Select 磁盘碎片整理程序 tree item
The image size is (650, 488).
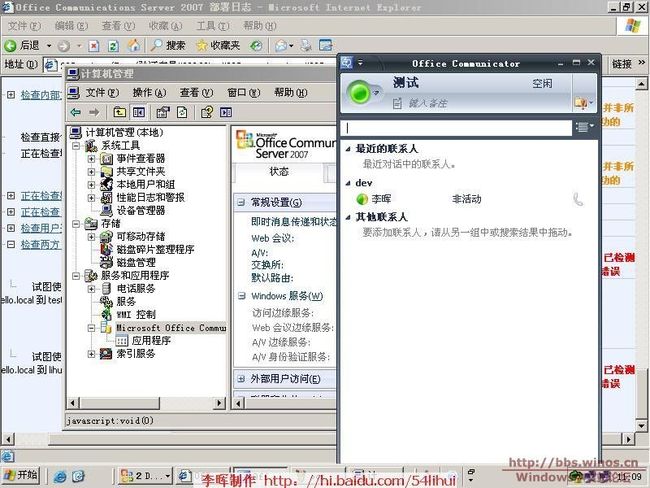point(155,250)
